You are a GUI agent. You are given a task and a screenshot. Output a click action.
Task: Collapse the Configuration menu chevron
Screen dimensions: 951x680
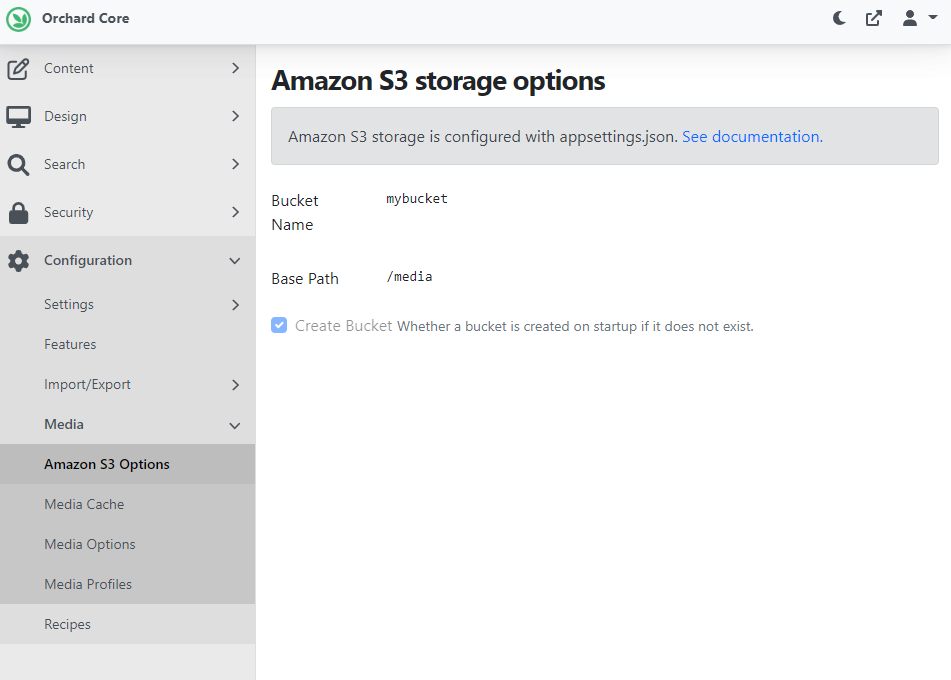[x=235, y=261]
